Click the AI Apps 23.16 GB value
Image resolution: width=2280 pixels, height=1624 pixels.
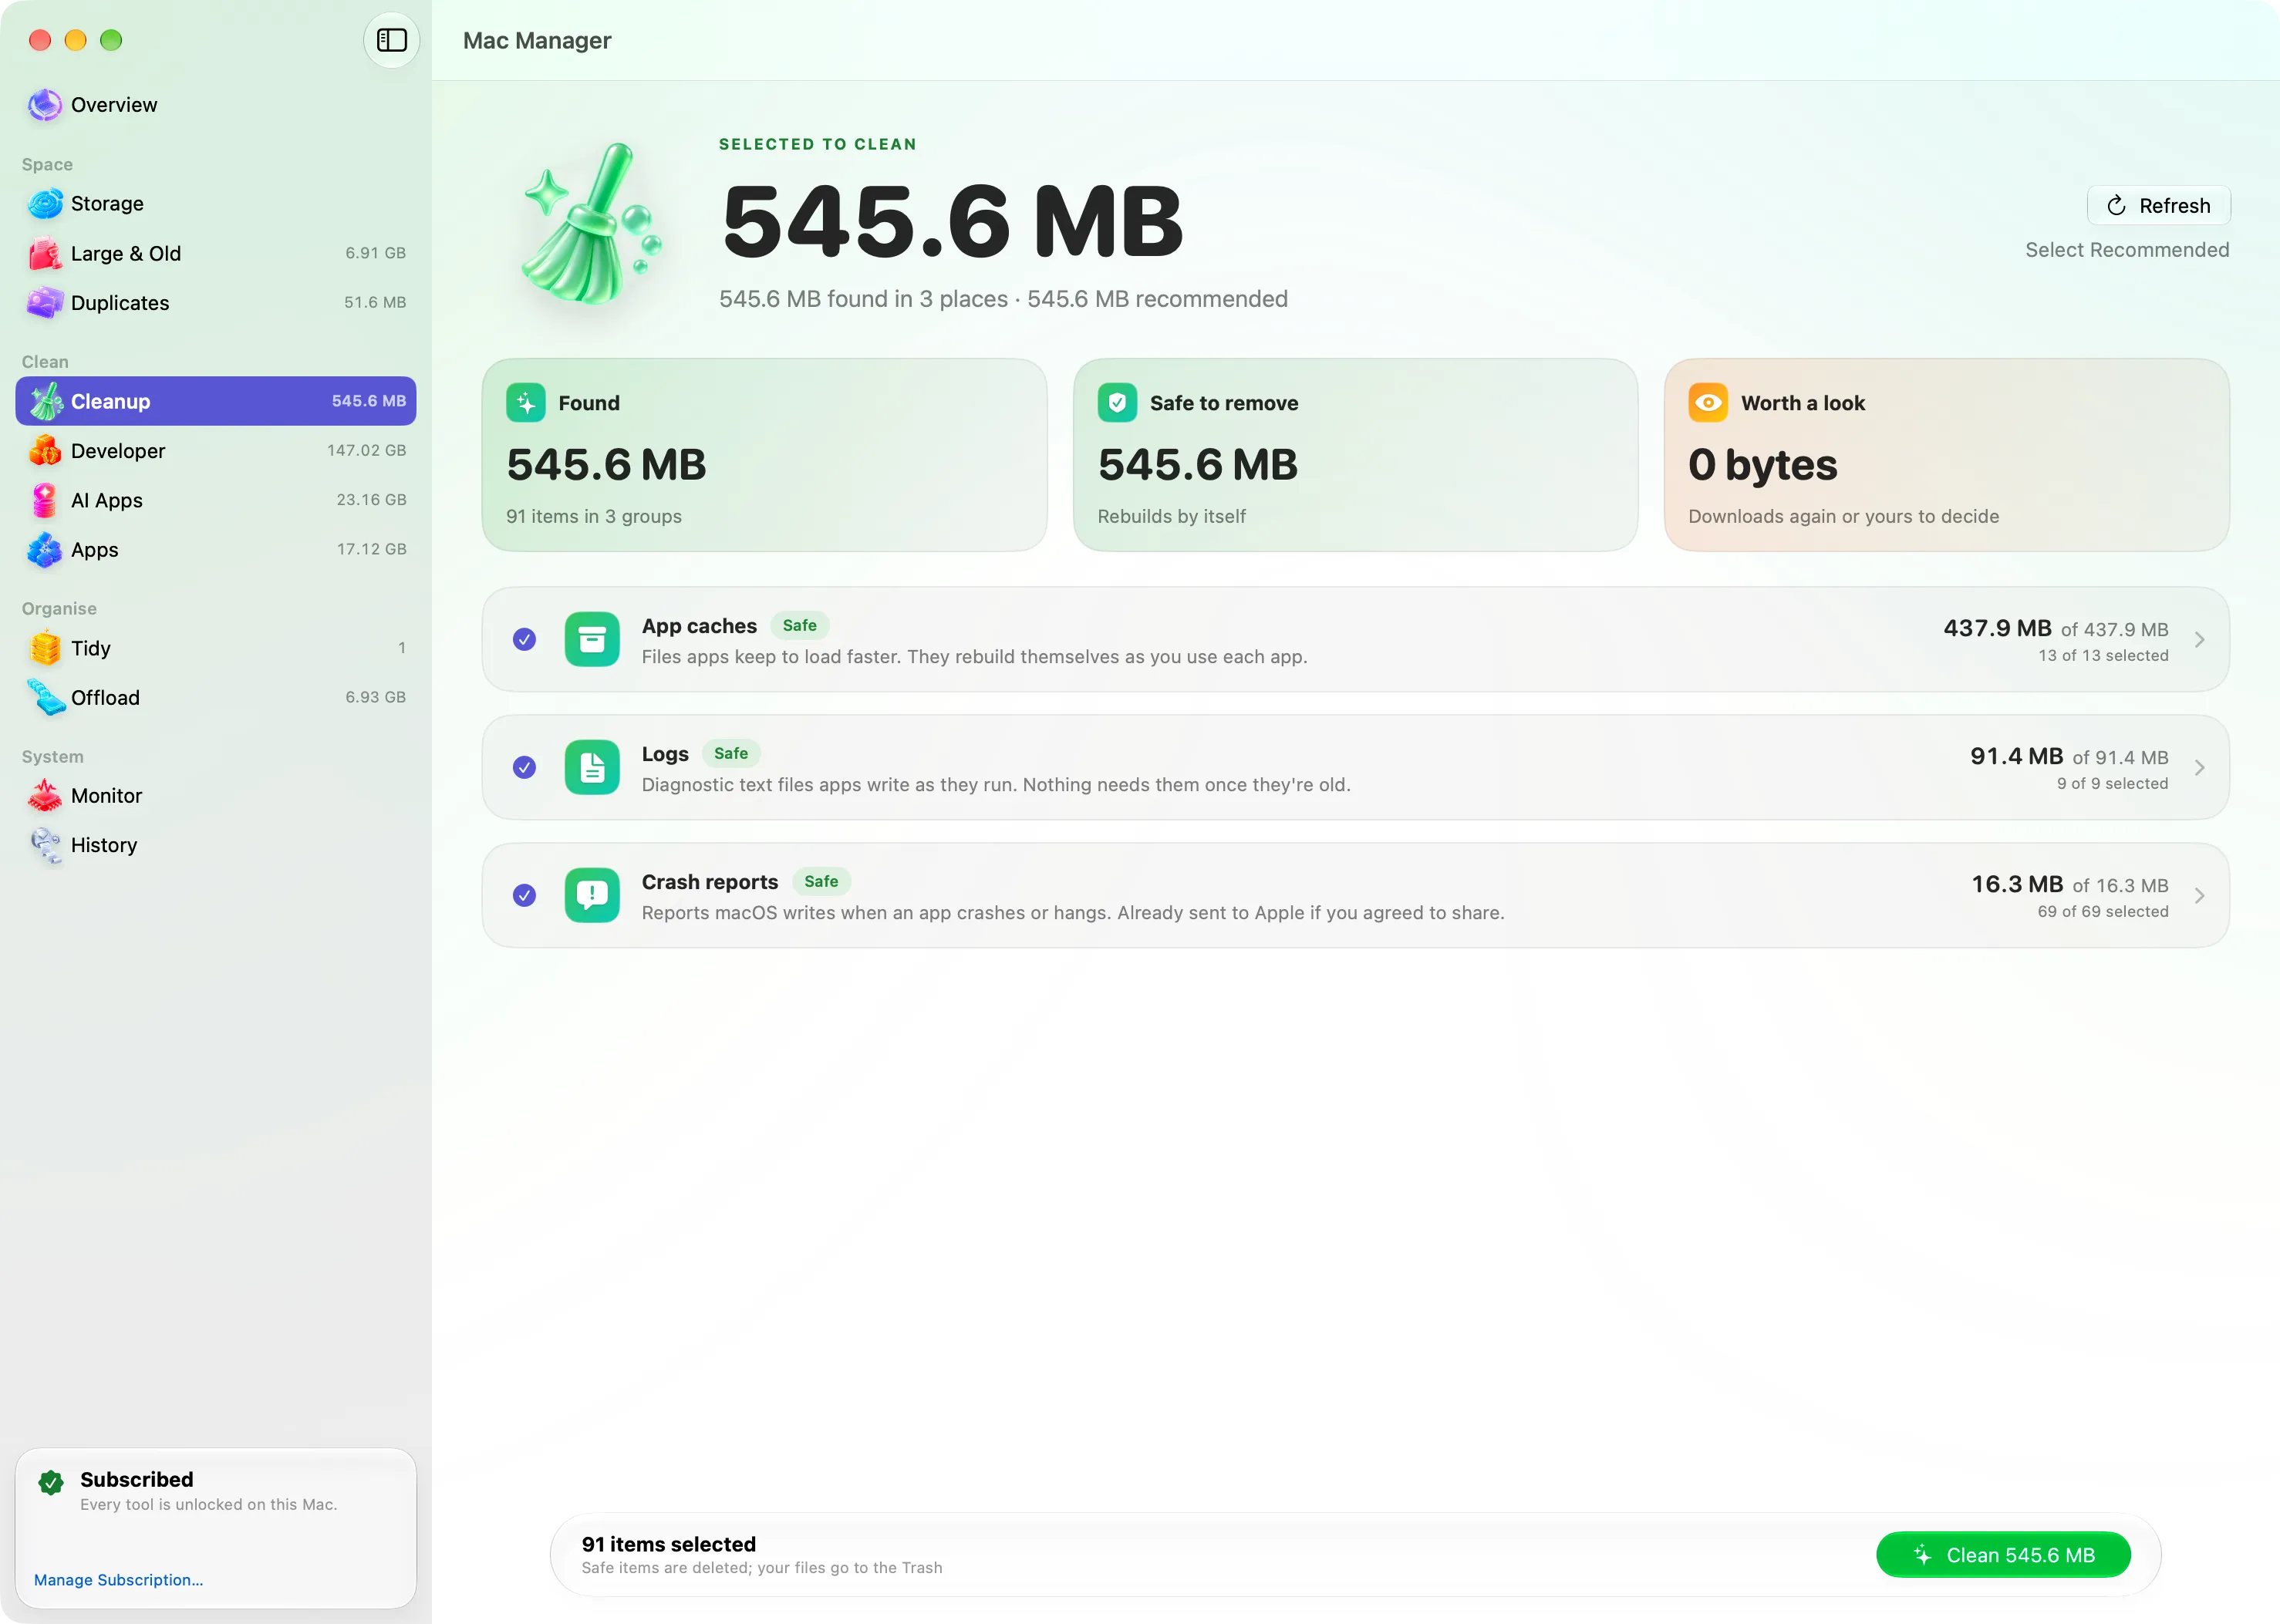coord(371,500)
